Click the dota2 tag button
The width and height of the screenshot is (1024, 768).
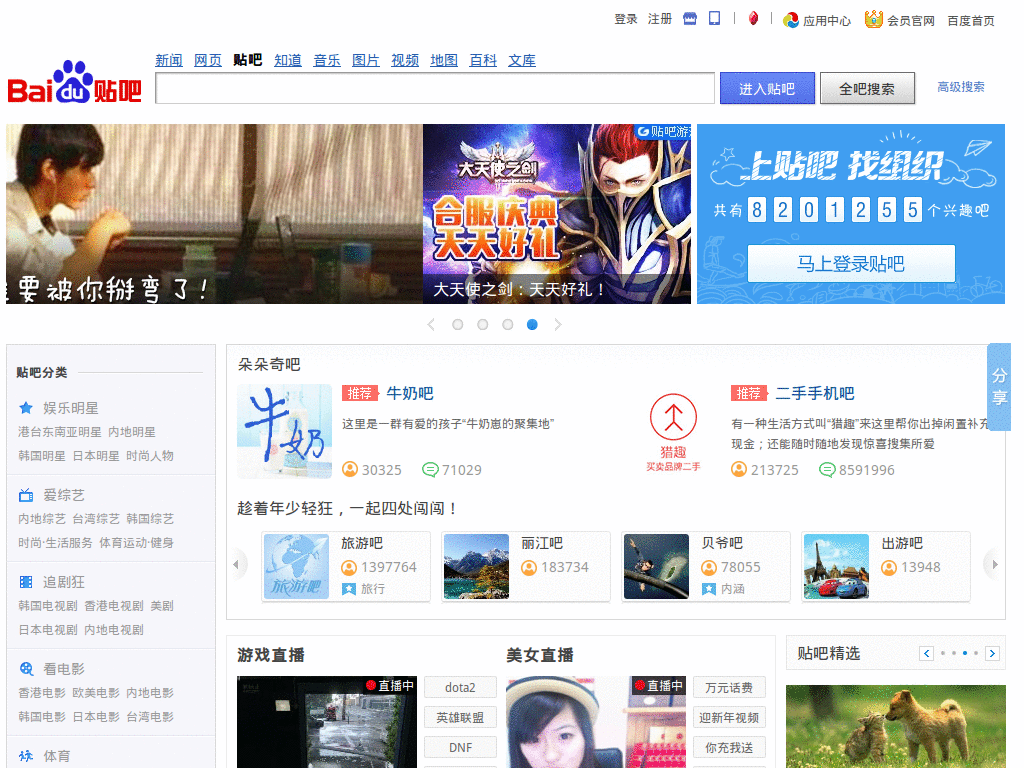(x=460, y=688)
